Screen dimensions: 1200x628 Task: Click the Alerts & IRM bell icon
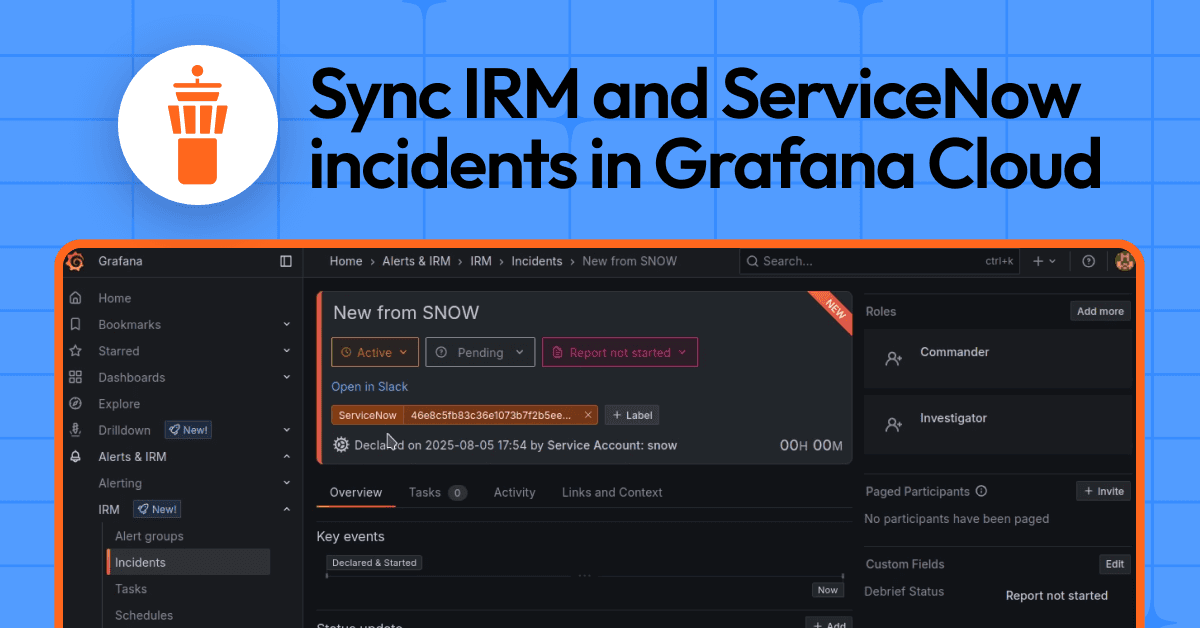click(x=75, y=456)
